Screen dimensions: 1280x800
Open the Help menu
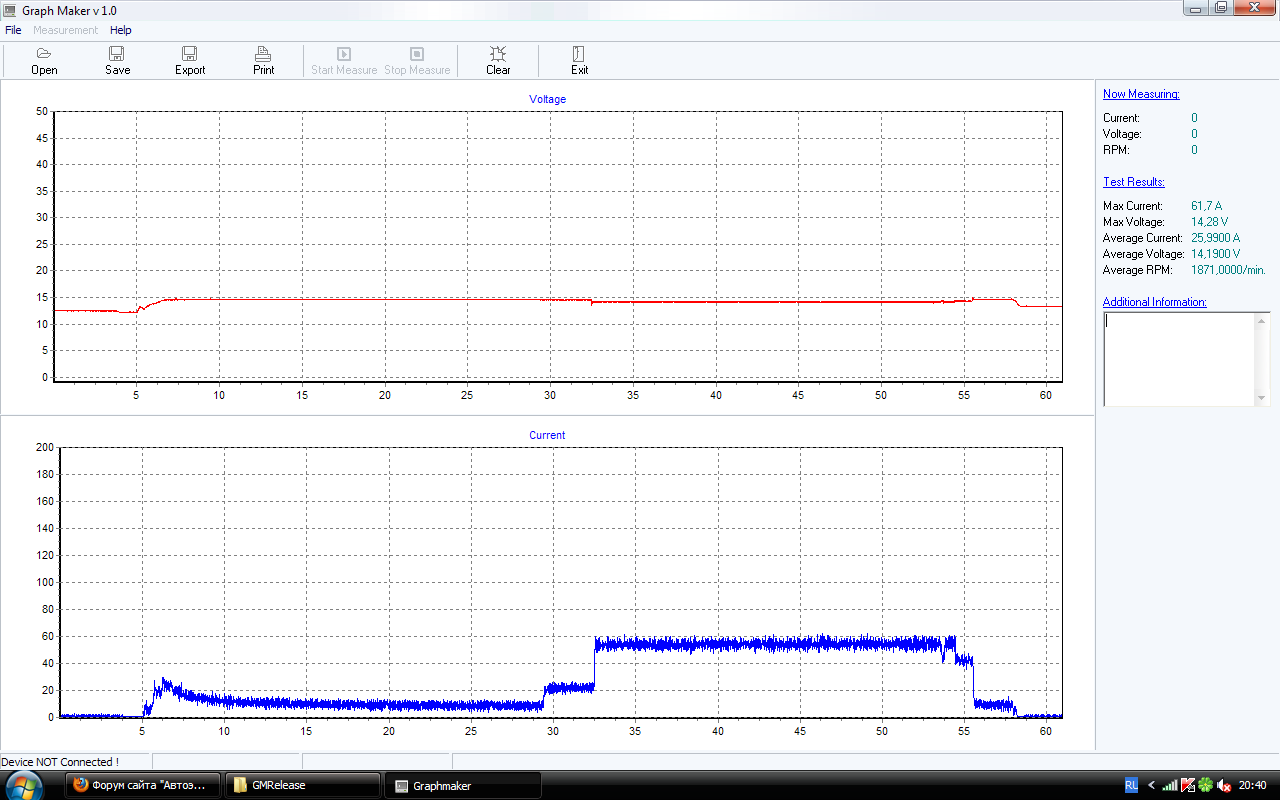coord(120,30)
